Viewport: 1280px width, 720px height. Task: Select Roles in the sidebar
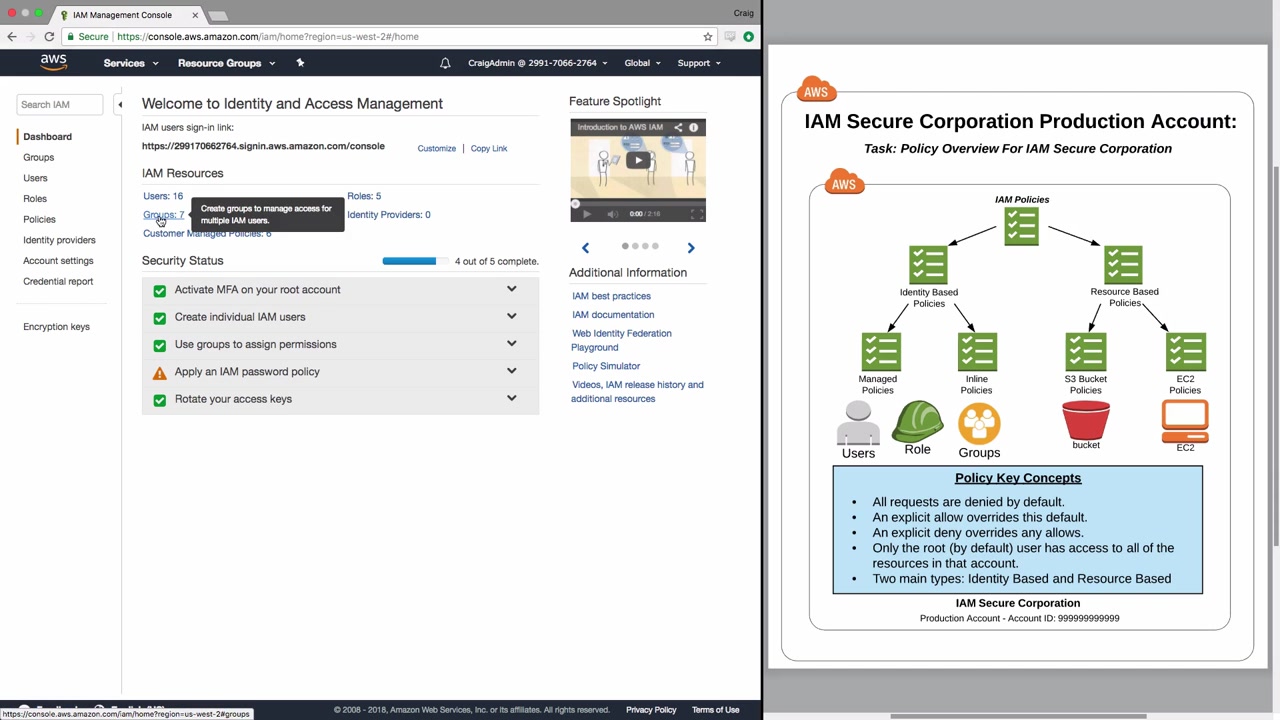(x=35, y=199)
